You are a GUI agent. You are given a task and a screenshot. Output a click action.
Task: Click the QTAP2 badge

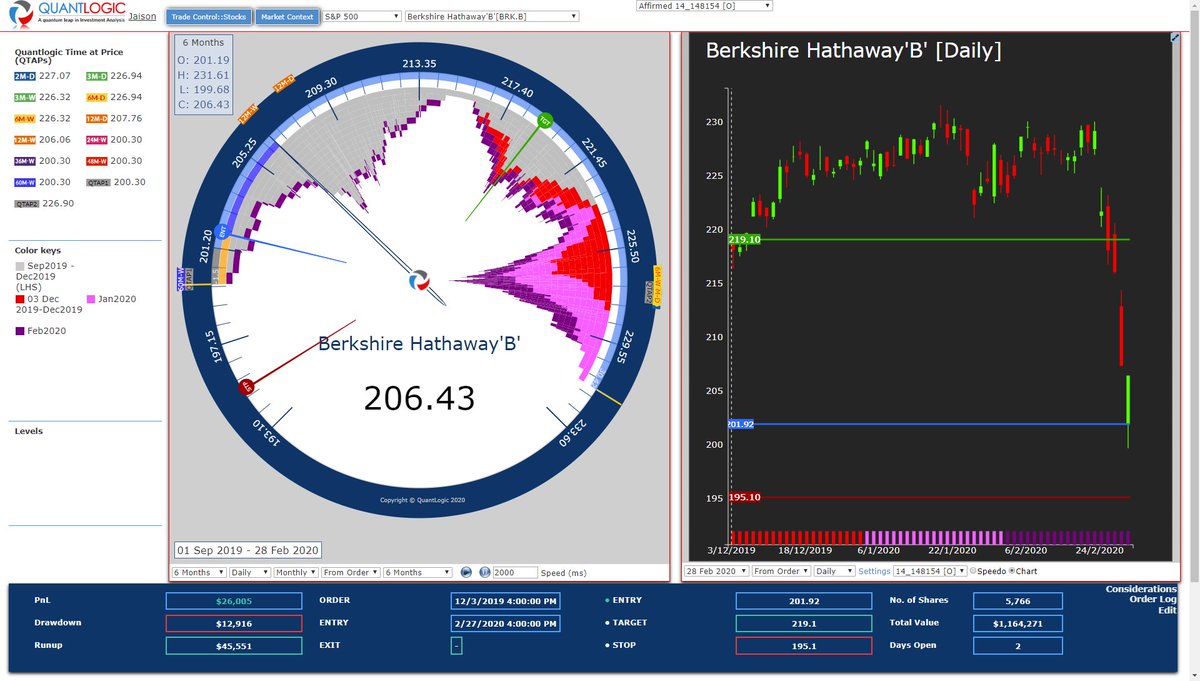click(25, 203)
